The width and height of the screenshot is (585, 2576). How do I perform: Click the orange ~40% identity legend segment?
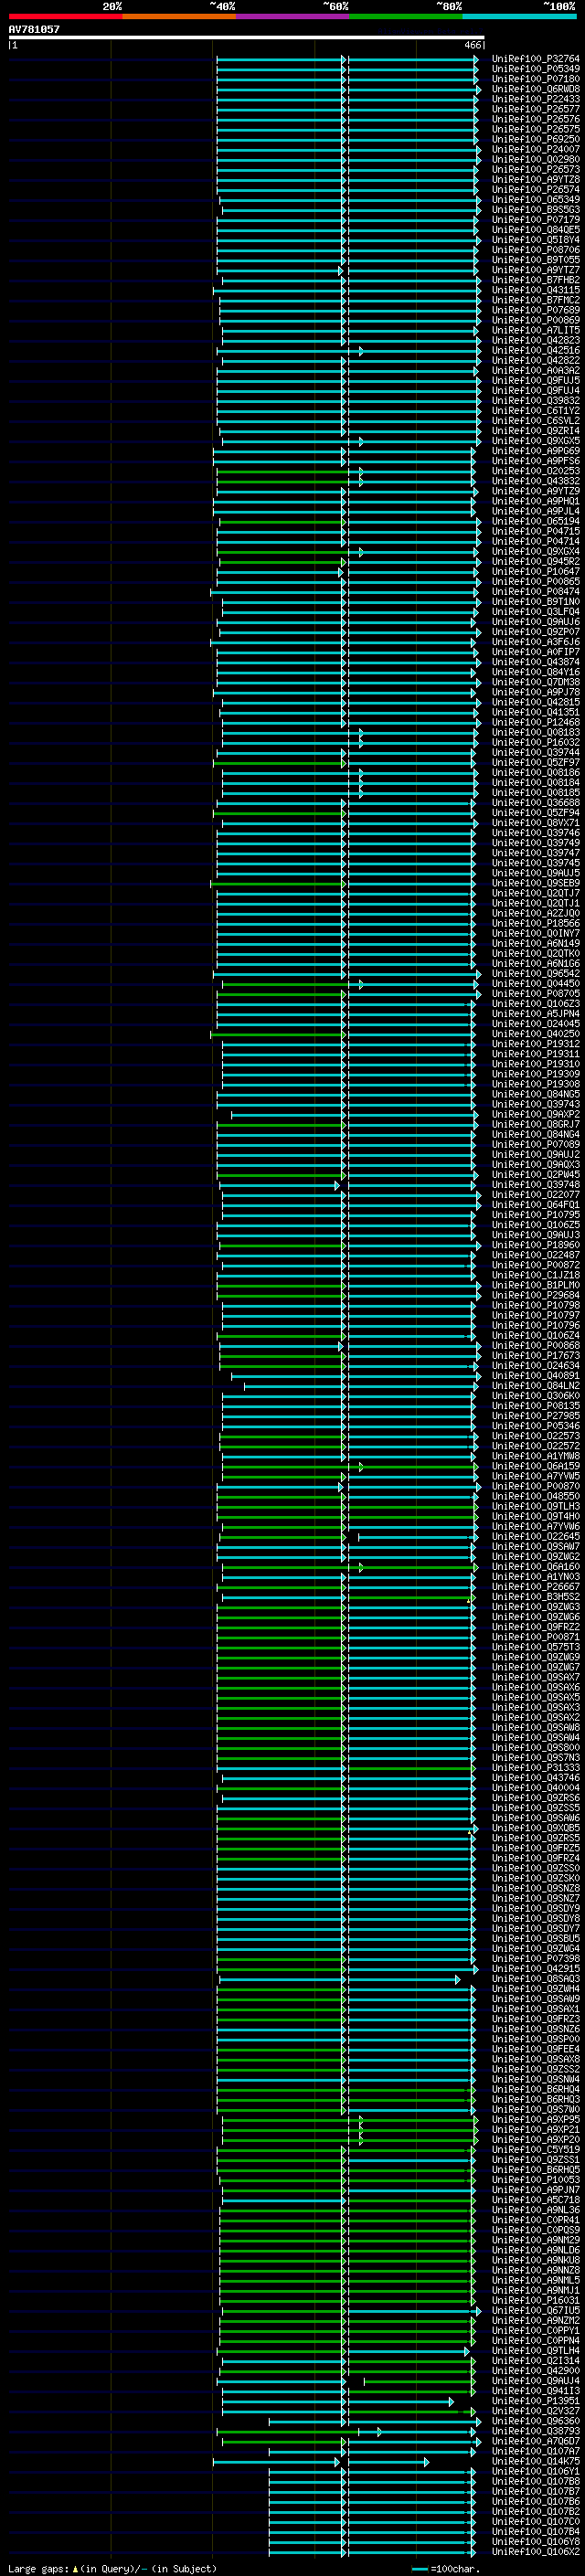179,16
